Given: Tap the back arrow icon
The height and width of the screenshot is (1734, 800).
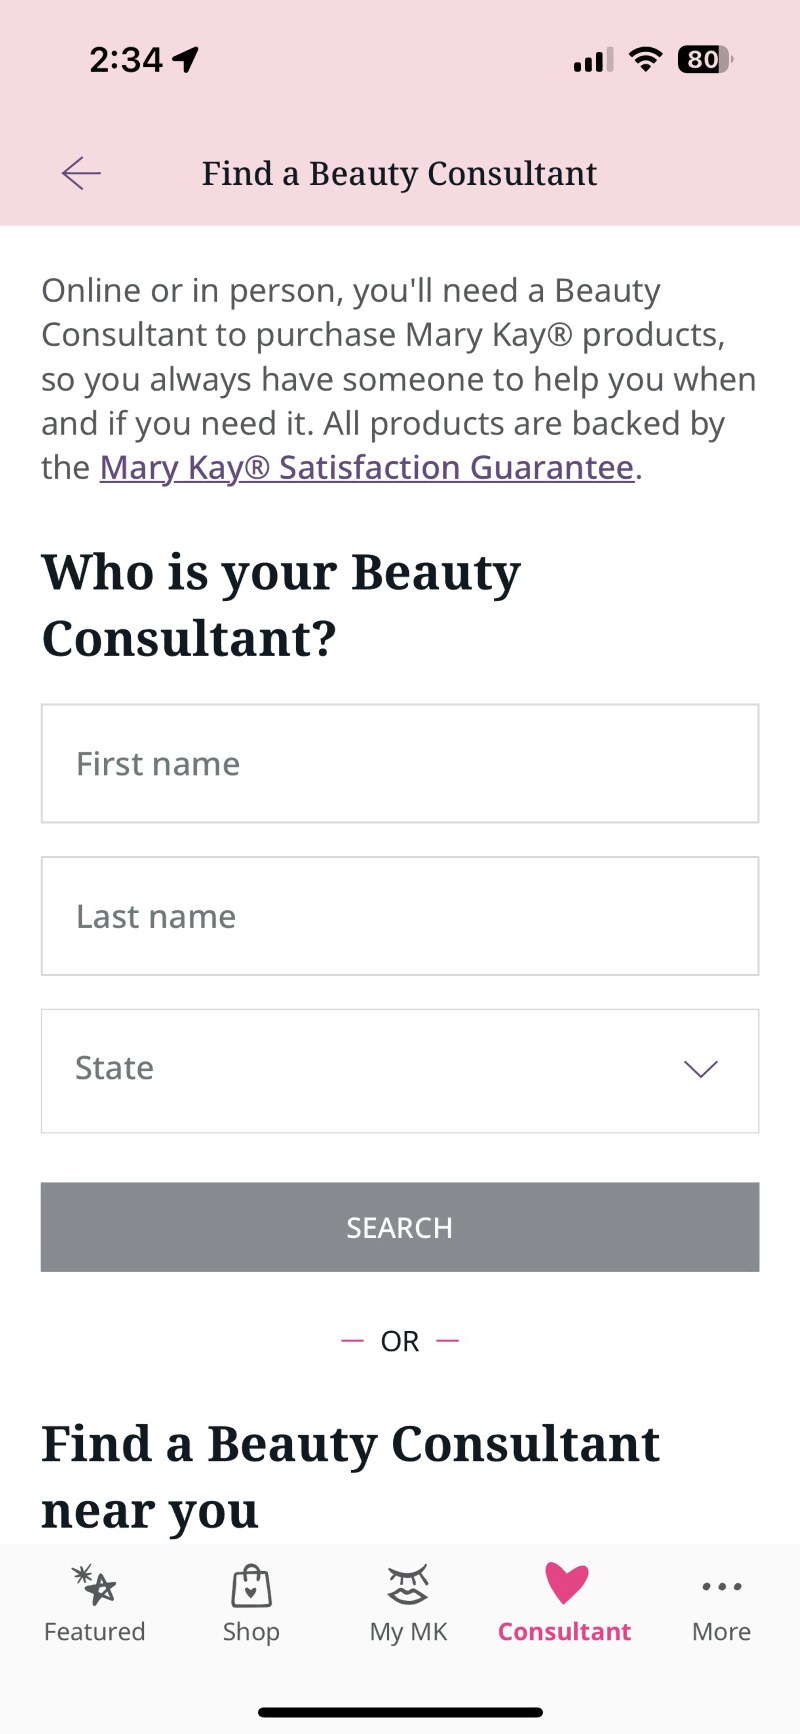Looking at the screenshot, I should pos(81,173).
